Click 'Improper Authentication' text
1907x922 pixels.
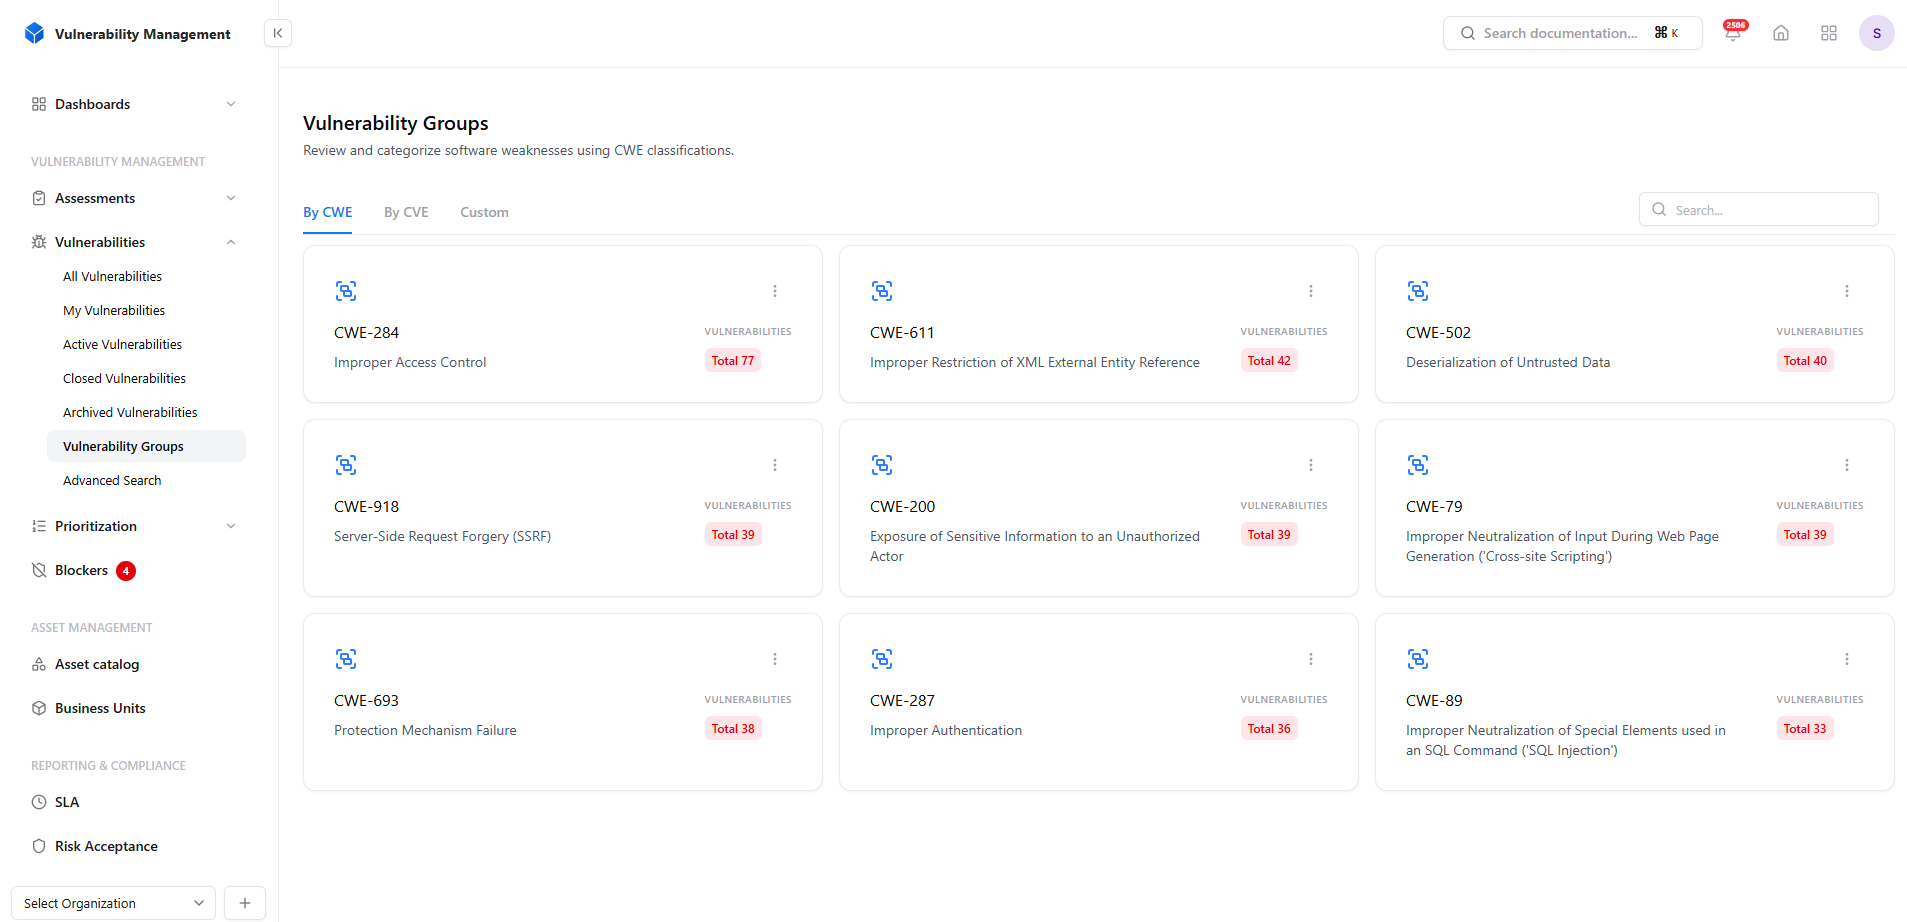pos(946,730)
